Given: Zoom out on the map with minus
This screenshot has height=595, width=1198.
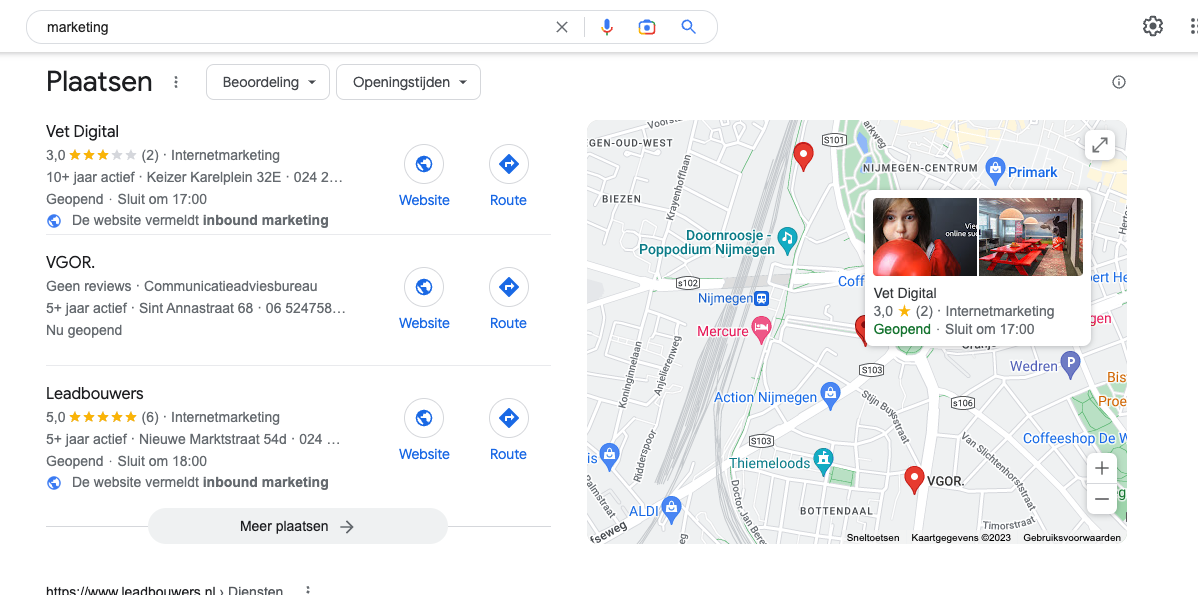Looking at the screenshot, I should [x=1101, y=499].
